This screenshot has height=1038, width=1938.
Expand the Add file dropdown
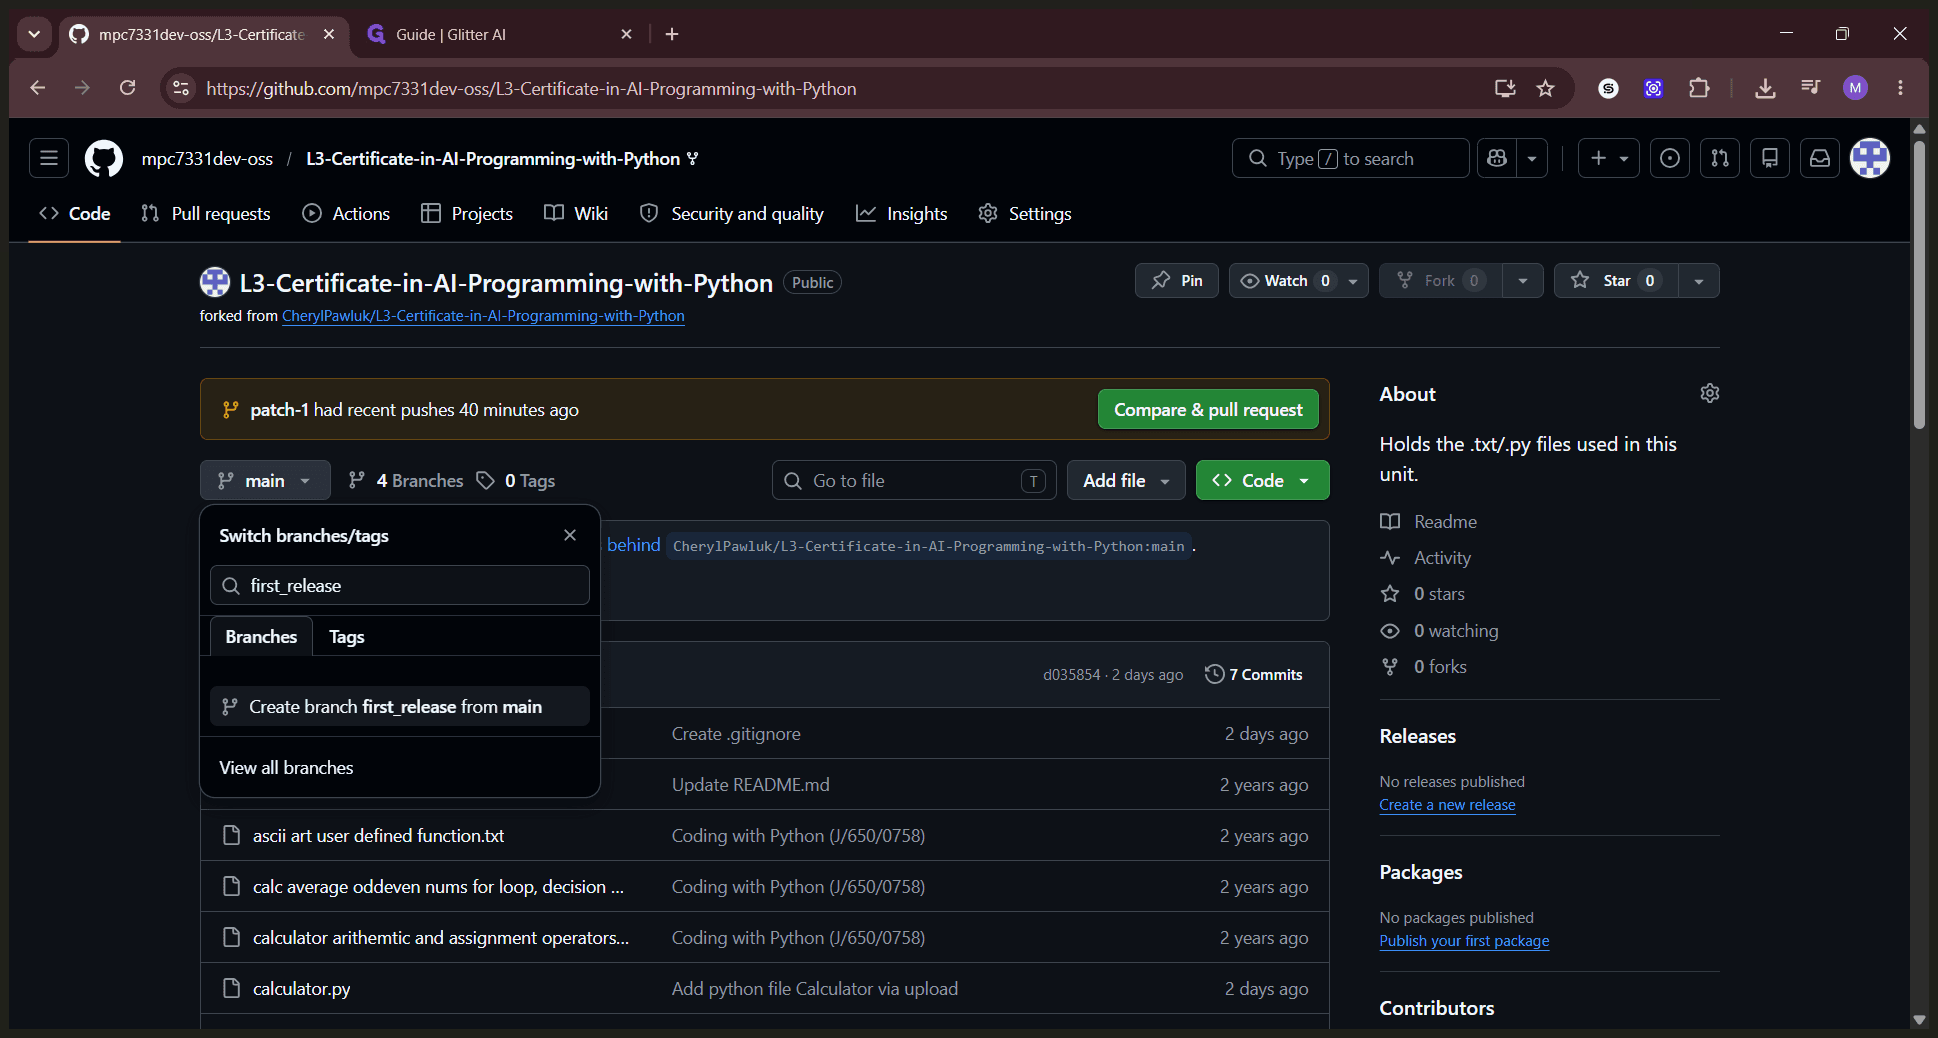pyautogui.click(x=1126, y=480)
